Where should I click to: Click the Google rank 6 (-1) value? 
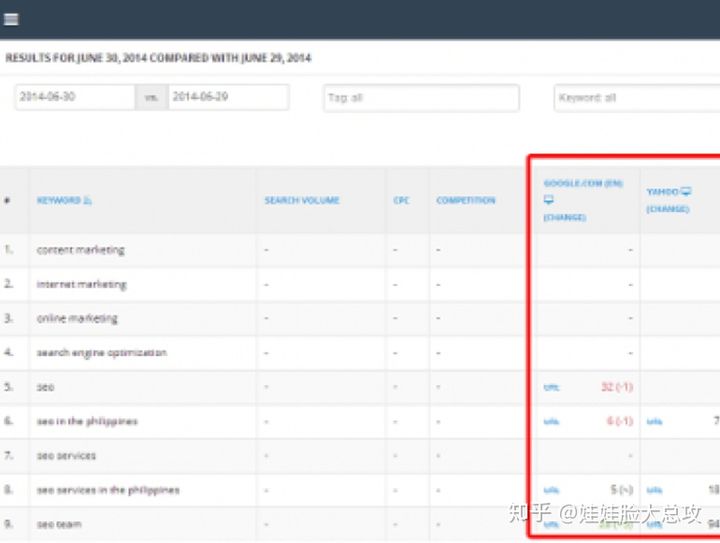[x=620, y=421]
